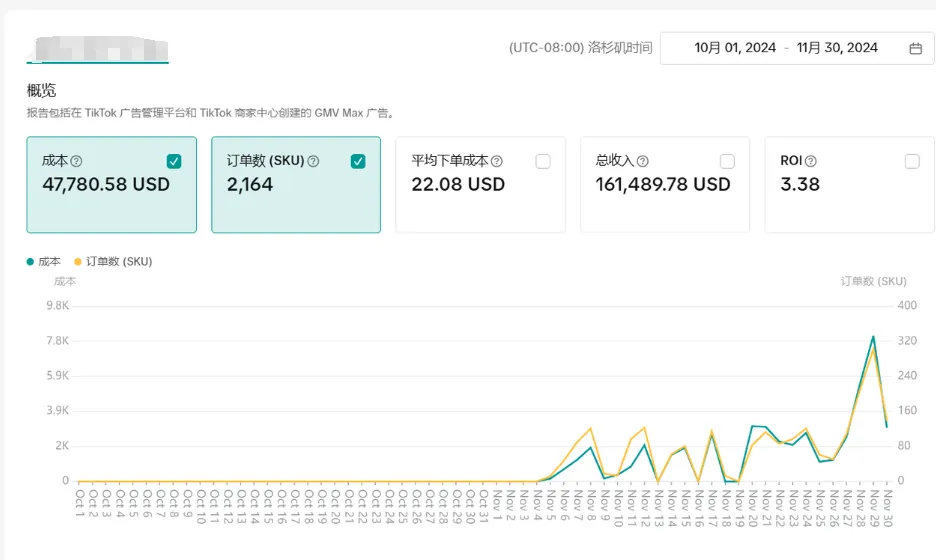Viewport: 936px width, 560px height.
Task: Click help icon next to ROI
Action: [811, 161]
